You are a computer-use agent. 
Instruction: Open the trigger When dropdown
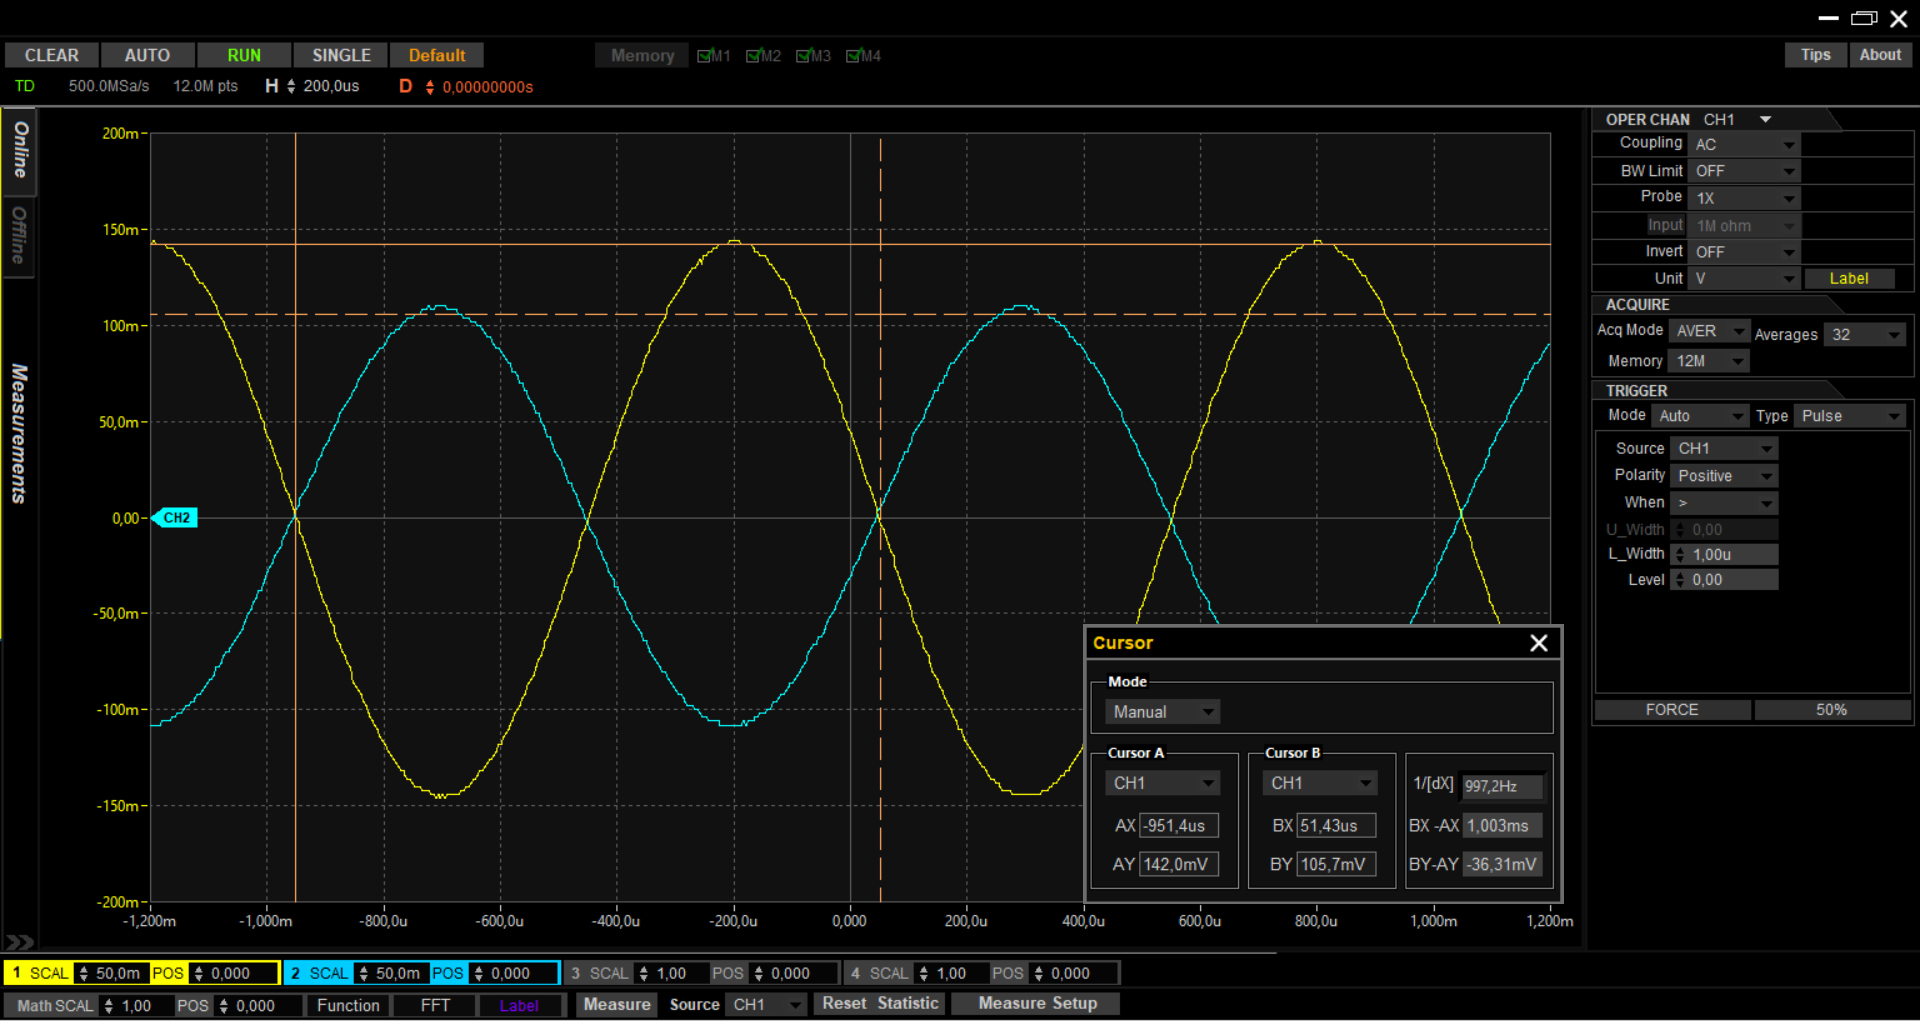(x=1724, y=503)
